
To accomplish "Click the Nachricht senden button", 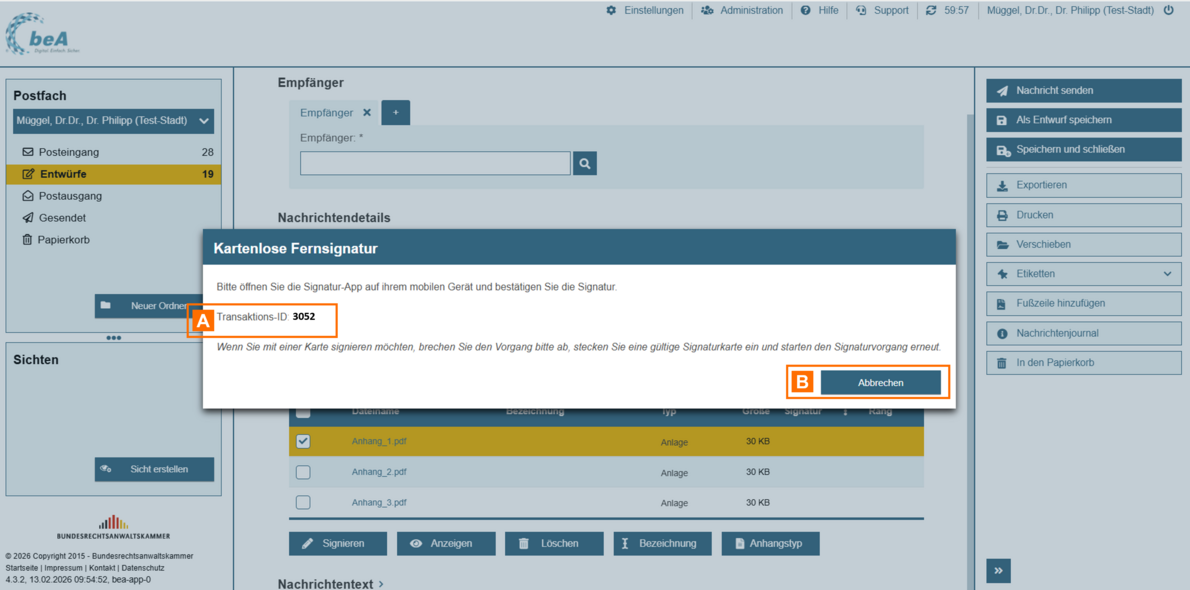I will 1083,91.
